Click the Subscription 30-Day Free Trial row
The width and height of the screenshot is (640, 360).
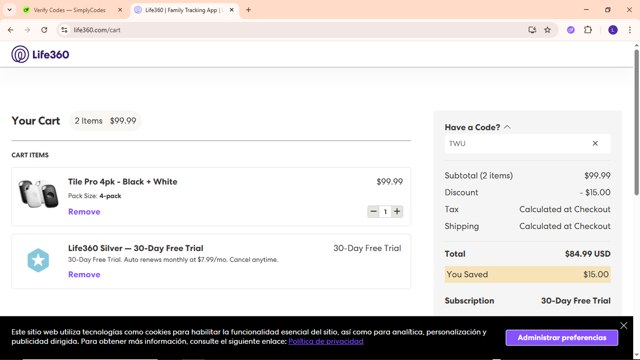pyautogui.click(x=528, y=301)
